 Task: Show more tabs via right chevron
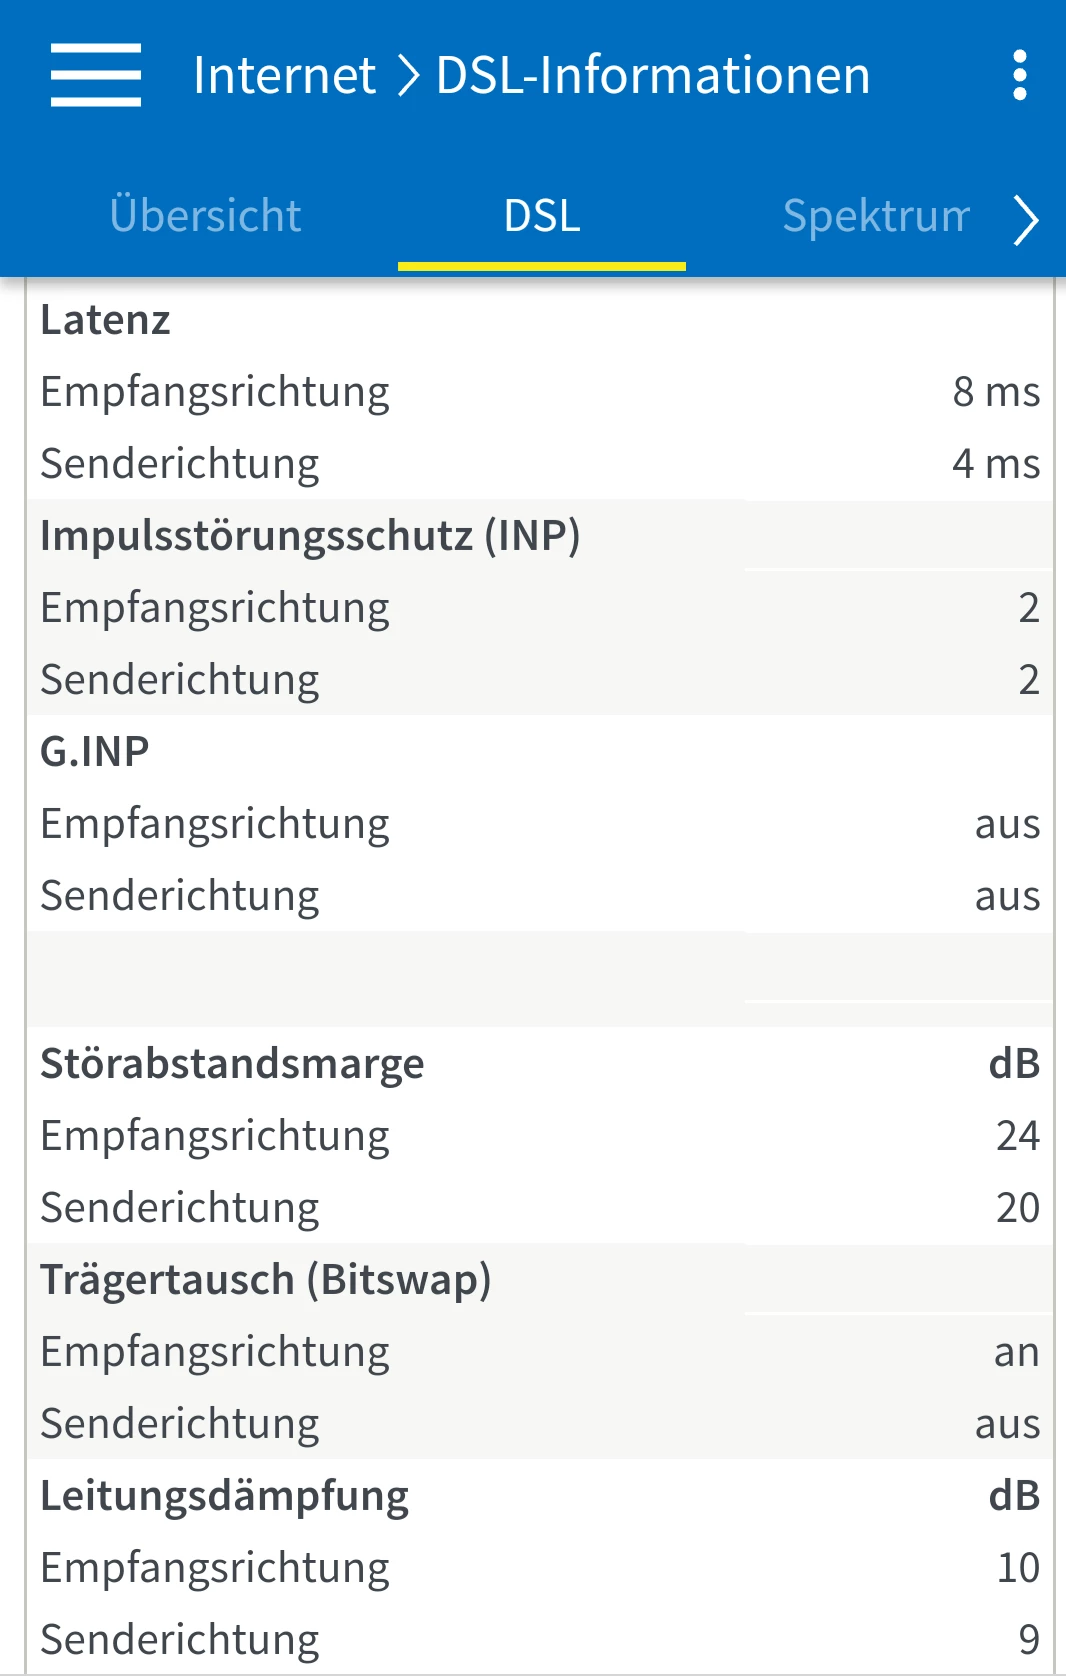coord(1026,220)
